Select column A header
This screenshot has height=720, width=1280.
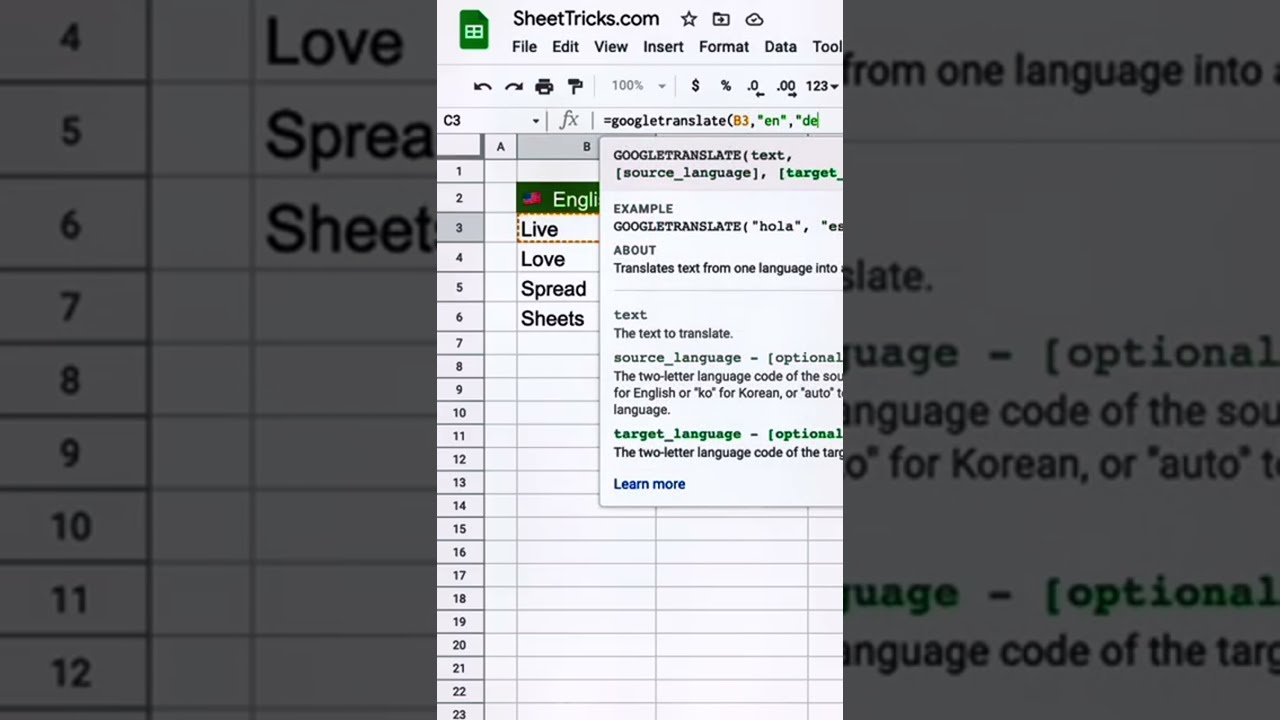pyautogui.click(x=500, y=147)
